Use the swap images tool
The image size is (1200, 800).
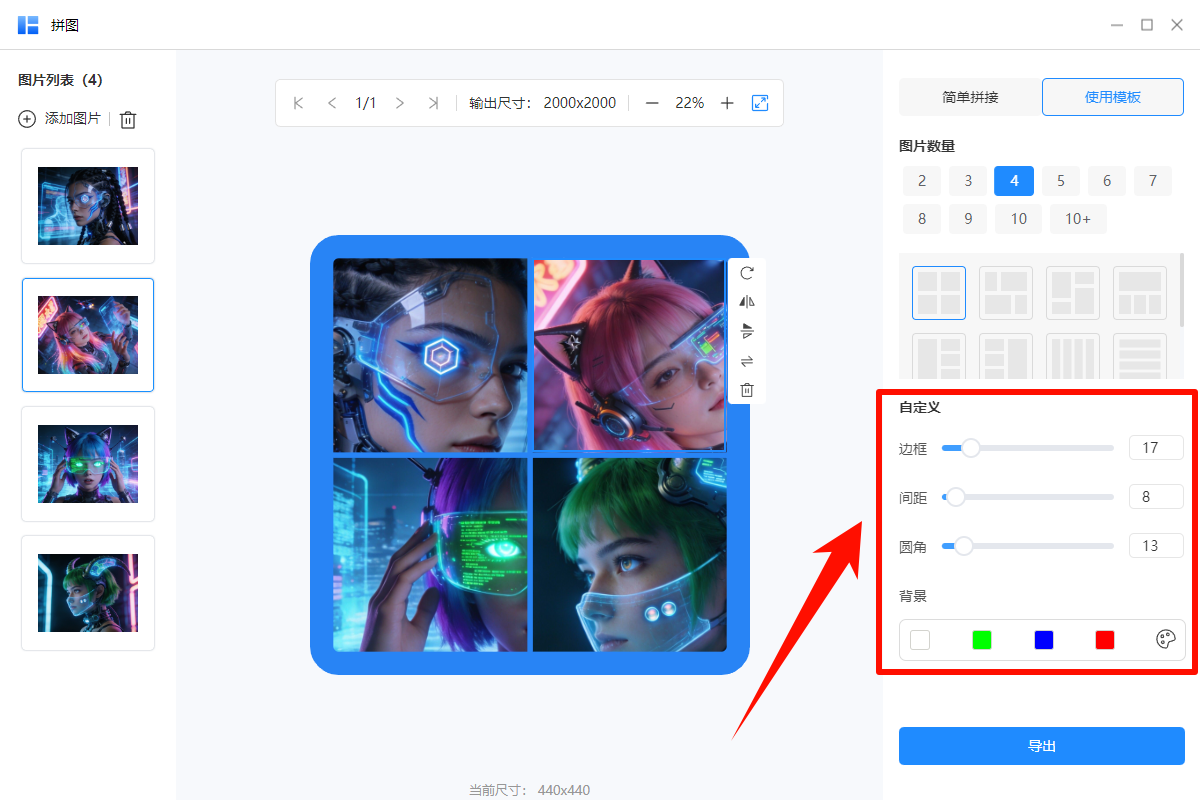coord(746,360)
